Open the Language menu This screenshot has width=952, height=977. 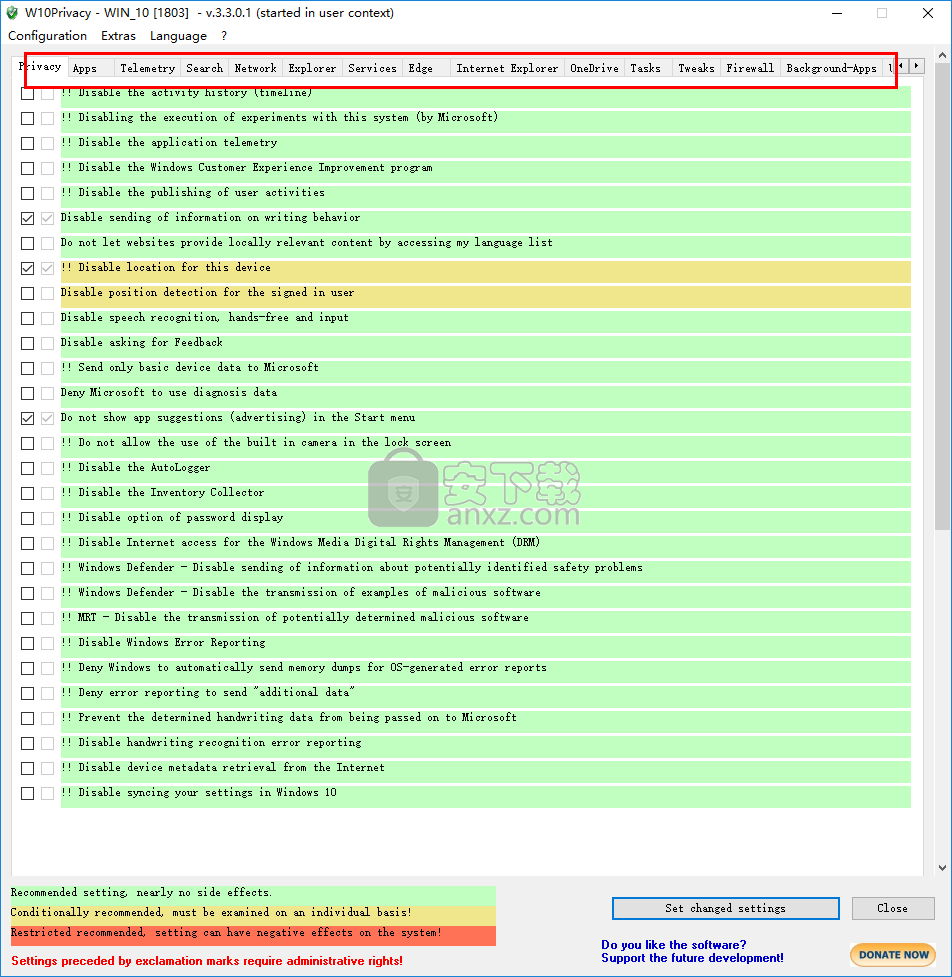pyautogui.click(x=178, y=36)
